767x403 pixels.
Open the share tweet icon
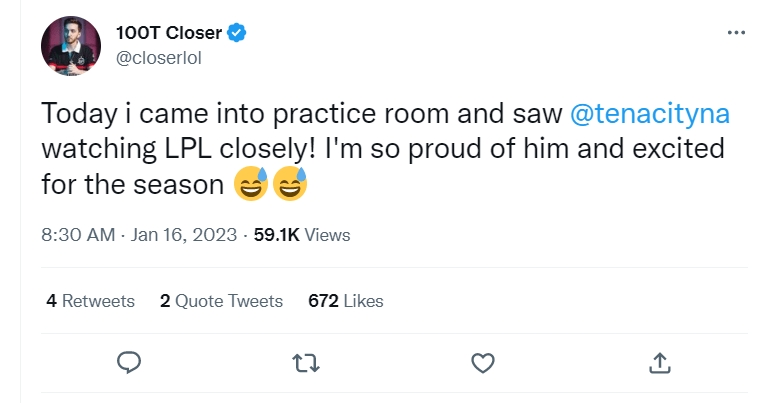[660, 361]
